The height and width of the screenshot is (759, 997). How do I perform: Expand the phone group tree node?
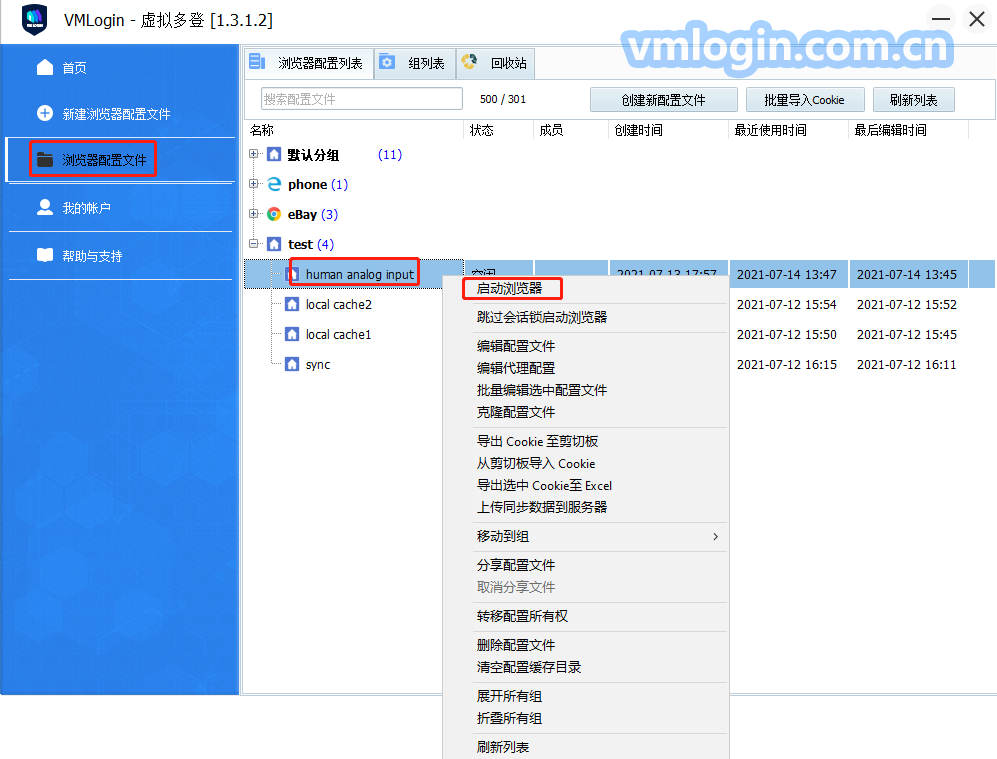point(254,184)
